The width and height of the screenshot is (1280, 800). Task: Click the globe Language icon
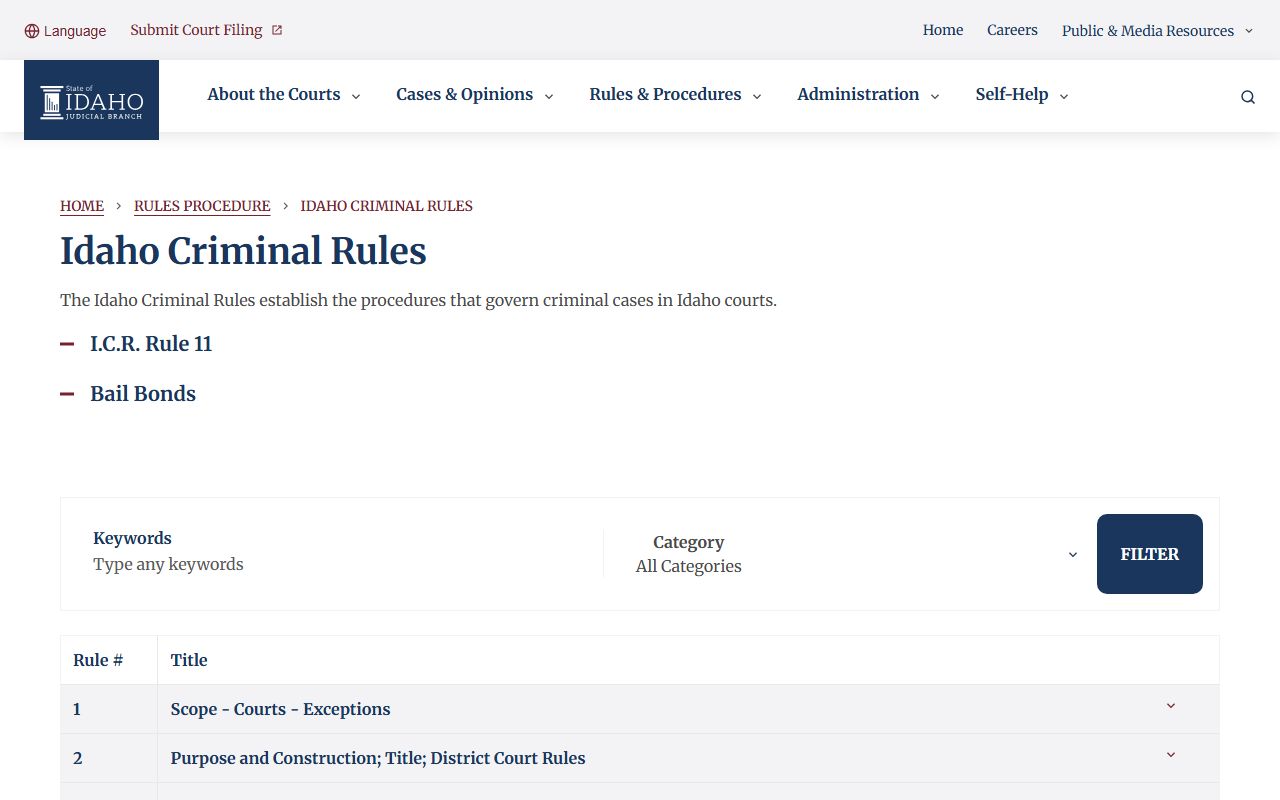pos(32,31)
